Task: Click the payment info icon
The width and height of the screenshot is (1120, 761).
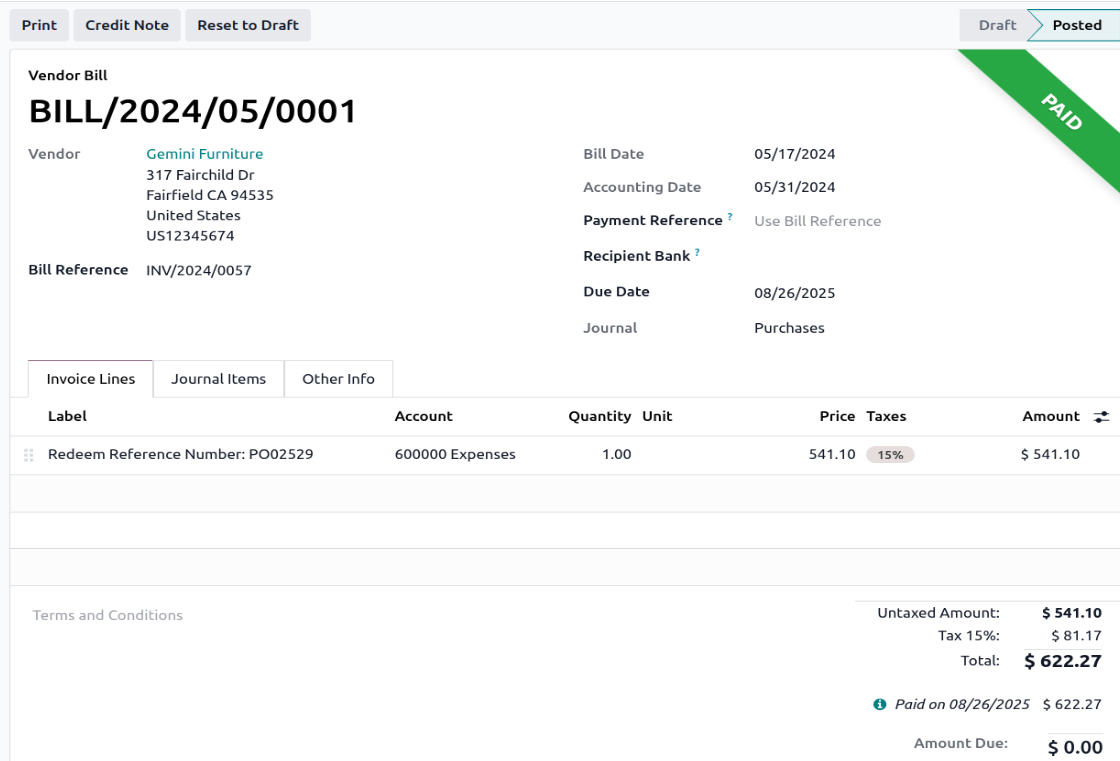Action: 880,705
